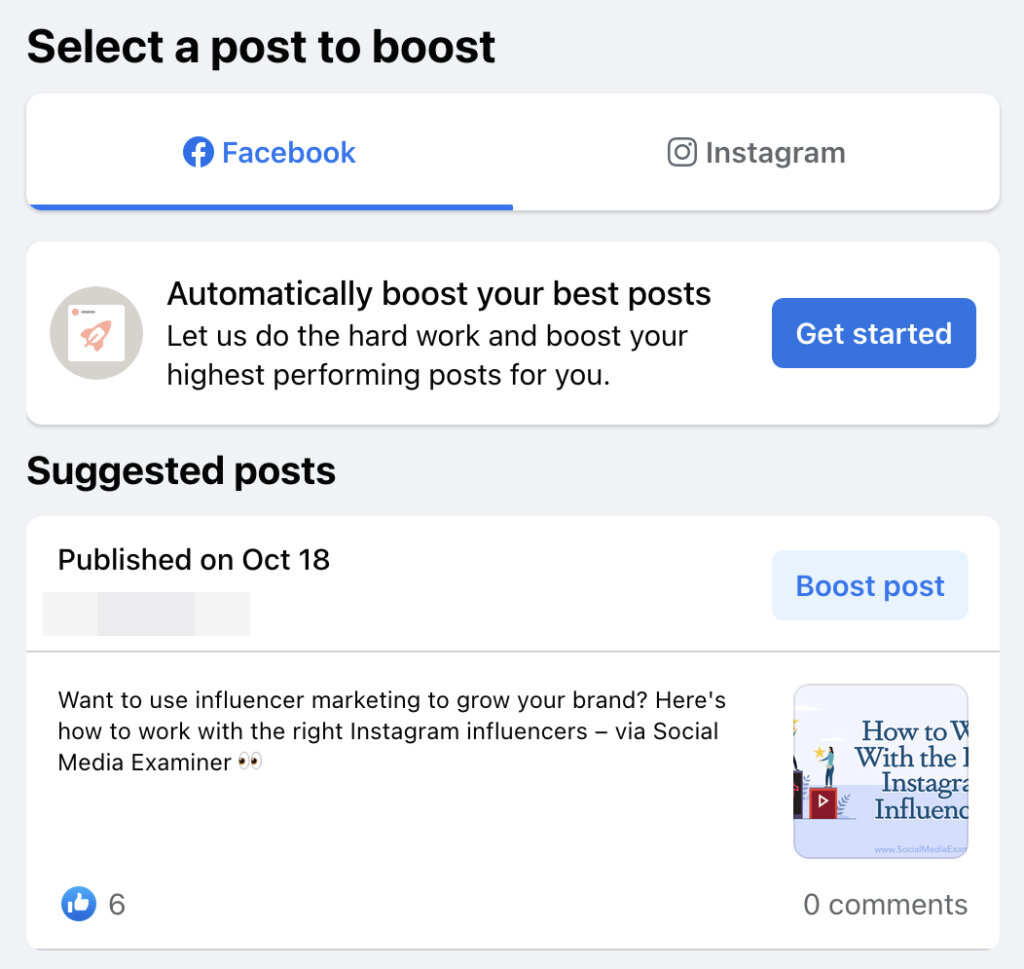Click the Select a post to boost heading
Image resolution: width=1024 pixels, height=969 pixels.
click(x=262, y=45)
